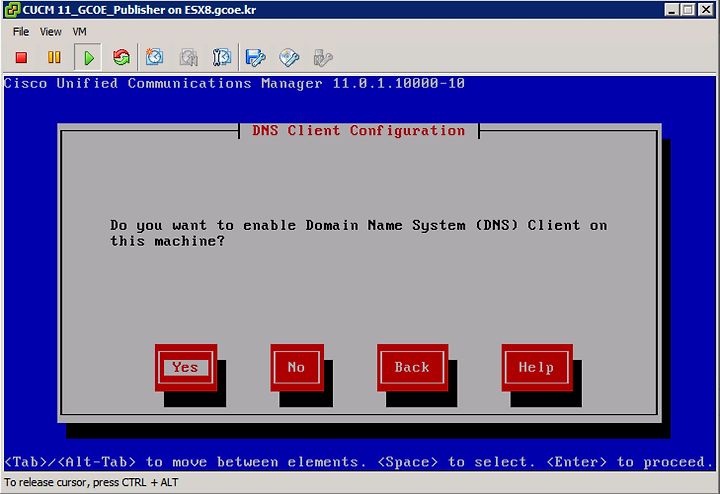720x494 pixels.
Task: Maximize the console window
Action: [688, 10]
